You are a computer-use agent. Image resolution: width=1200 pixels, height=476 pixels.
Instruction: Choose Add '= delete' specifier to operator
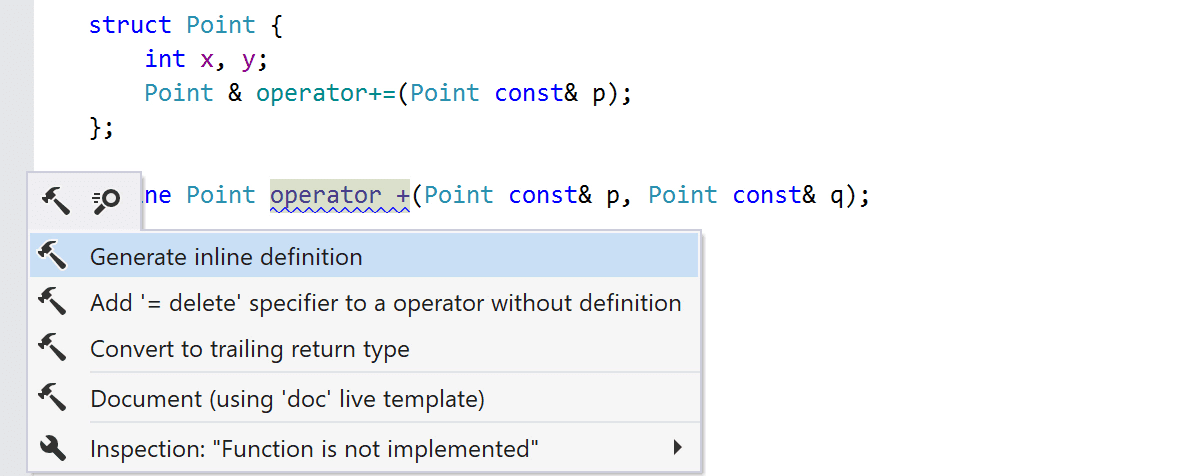pos(364,302)
